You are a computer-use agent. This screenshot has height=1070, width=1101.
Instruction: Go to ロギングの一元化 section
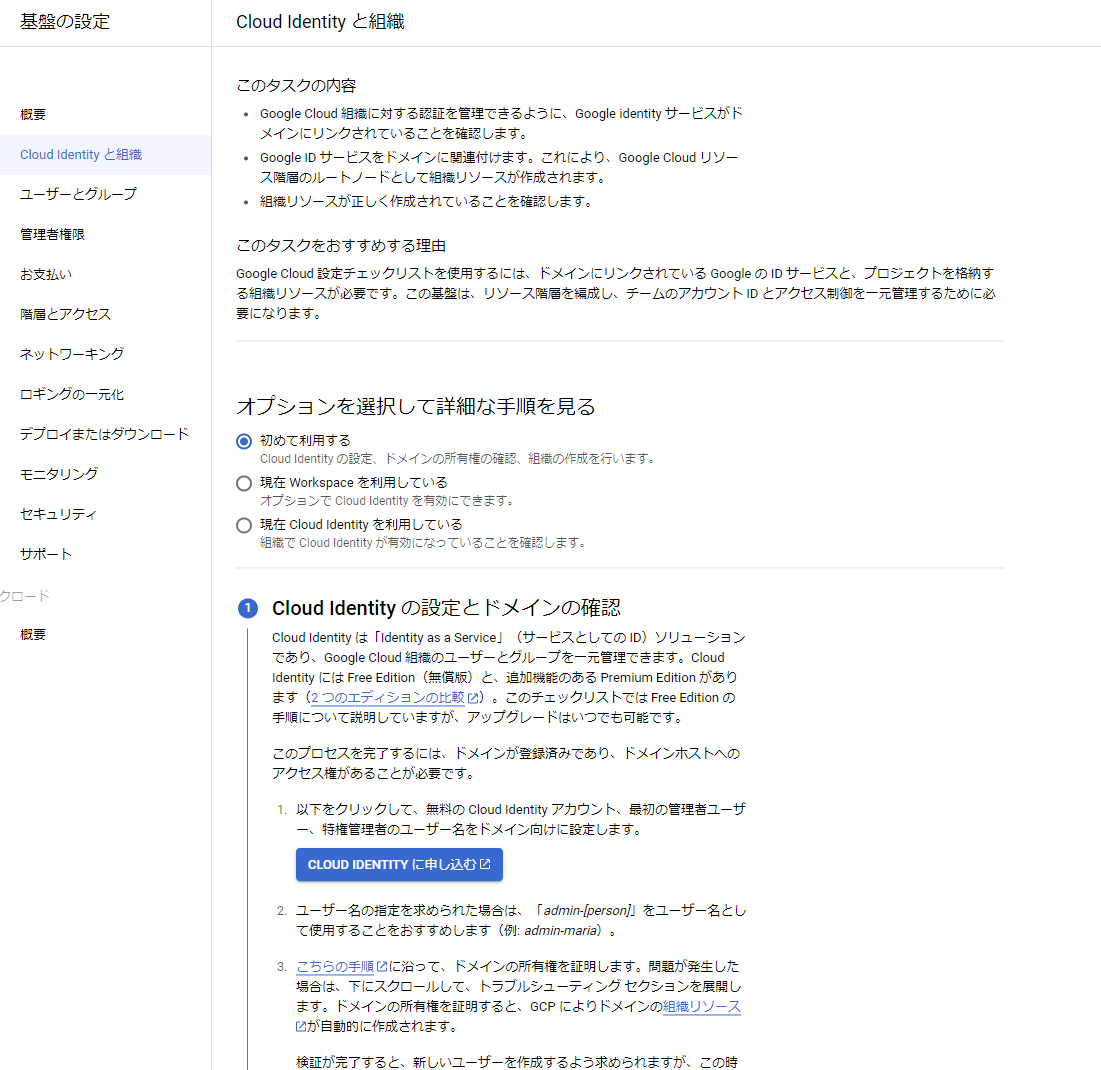[x=72, y=394]
